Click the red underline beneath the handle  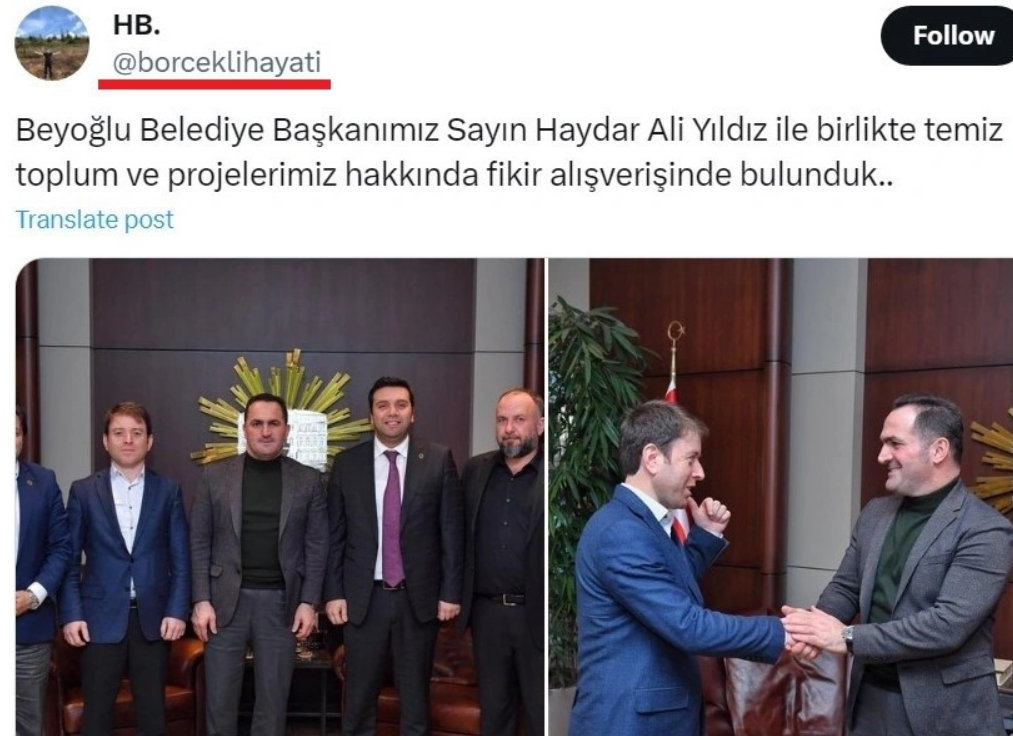tap(214, 83)
